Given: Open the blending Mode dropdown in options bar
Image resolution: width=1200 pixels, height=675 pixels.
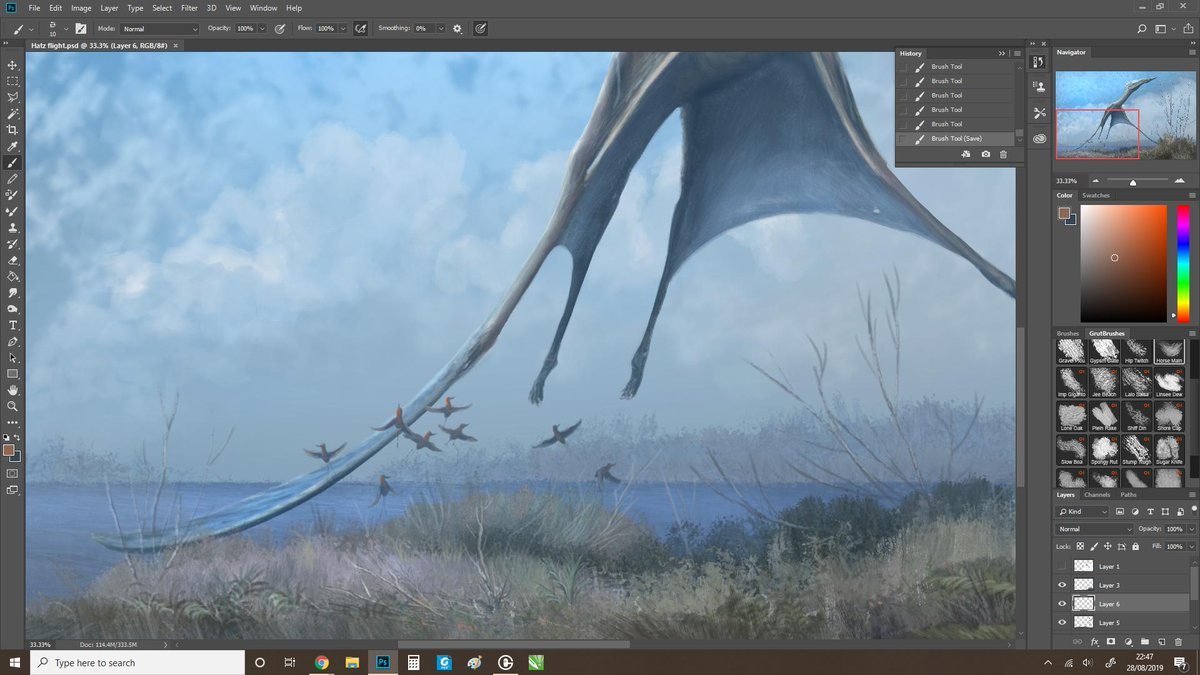Looking at the screenshot, I should click(x=160, y=29).
